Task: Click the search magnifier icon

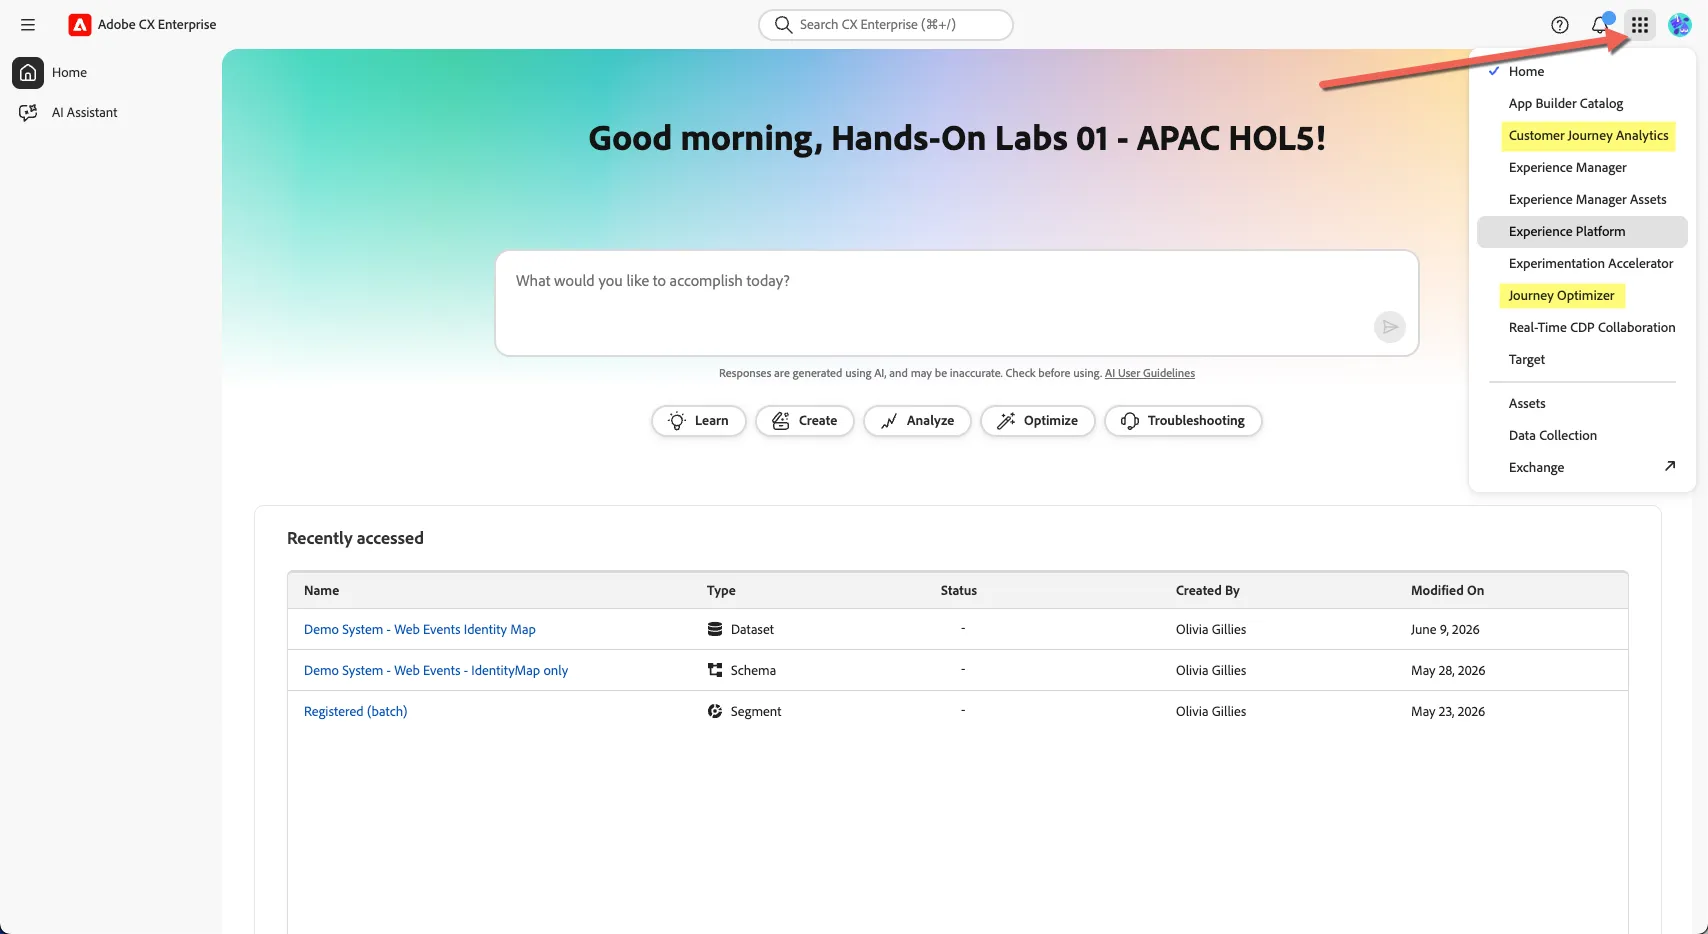Action: tap(783, 25)
